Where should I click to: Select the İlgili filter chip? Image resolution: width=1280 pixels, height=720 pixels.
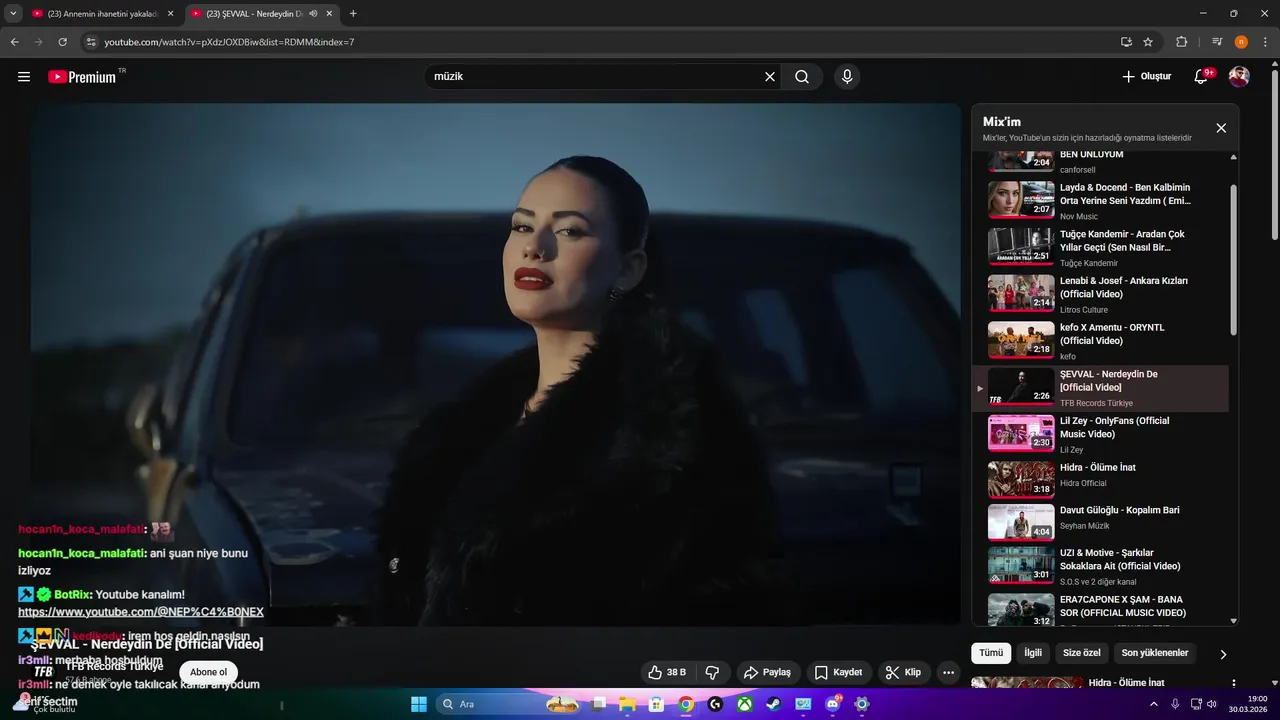(1033, 653)
